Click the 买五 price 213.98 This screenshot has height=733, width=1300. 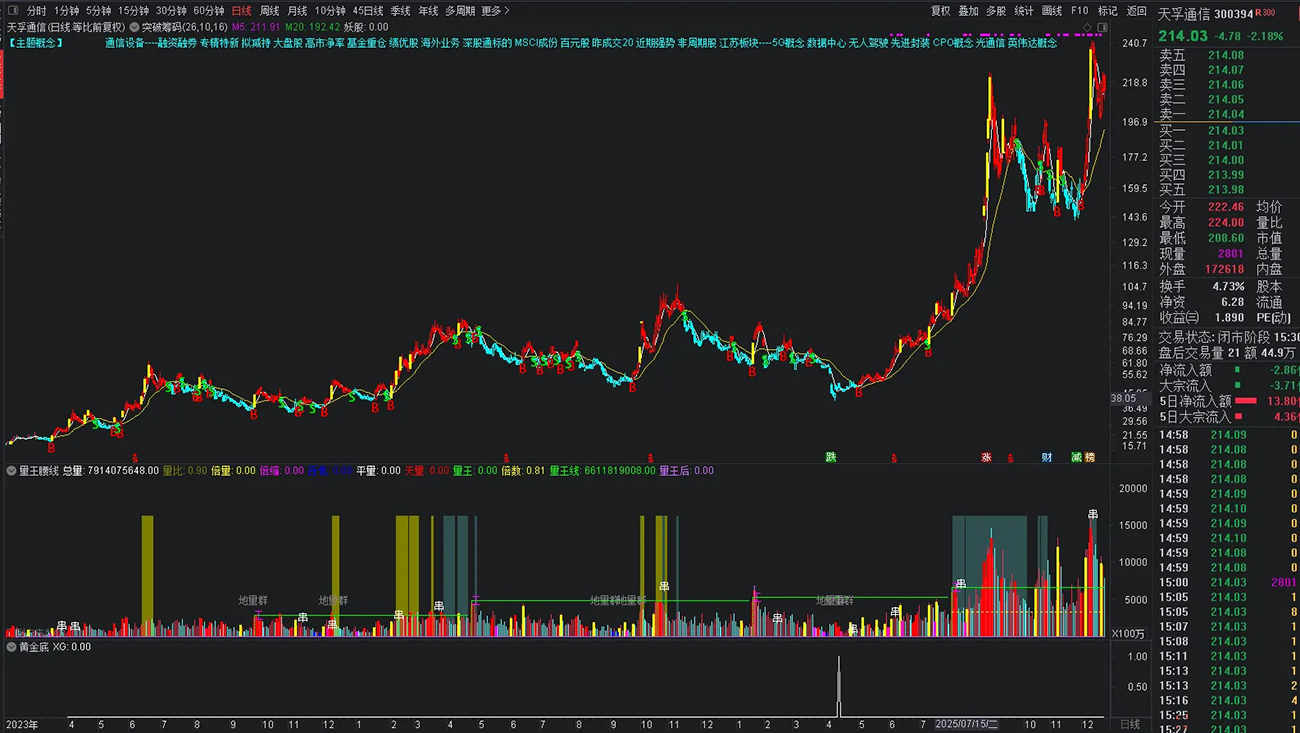coord(1226,189)
